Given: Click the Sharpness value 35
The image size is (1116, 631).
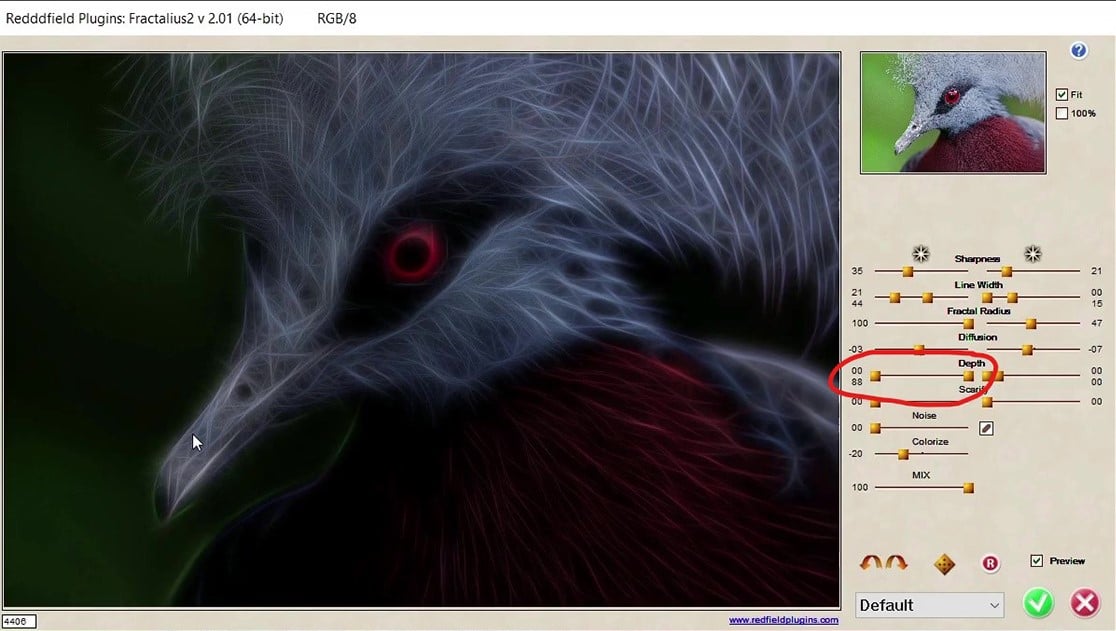Looking at the screenshot, I should tap(857, 271).
